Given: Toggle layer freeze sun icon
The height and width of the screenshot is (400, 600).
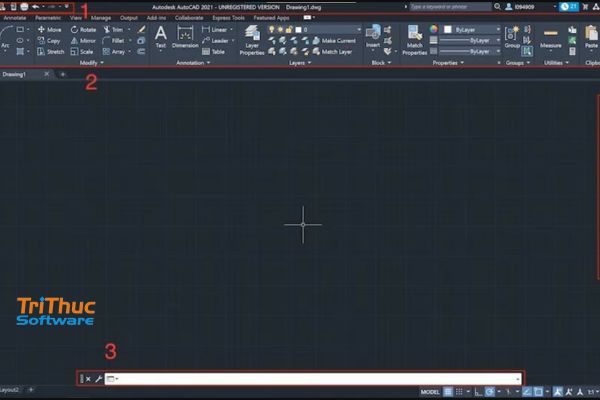Looking at the screenshot, I should click(280, 29).
